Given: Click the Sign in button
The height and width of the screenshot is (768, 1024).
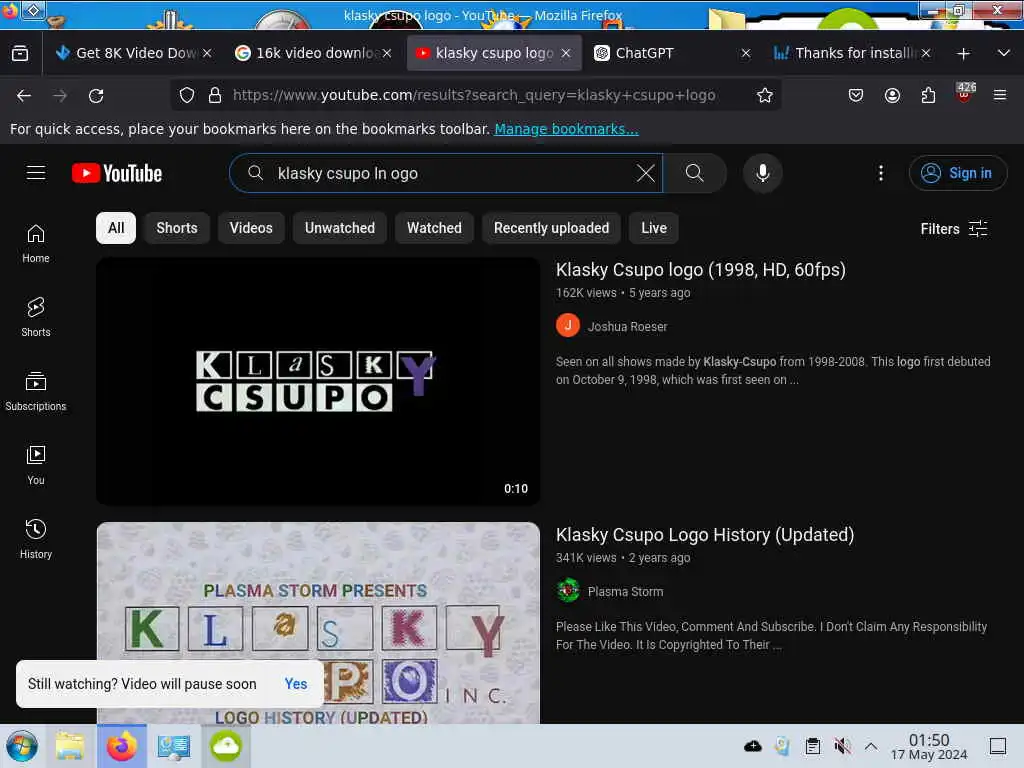Looking at the screenshot, I should coord(958,173).
